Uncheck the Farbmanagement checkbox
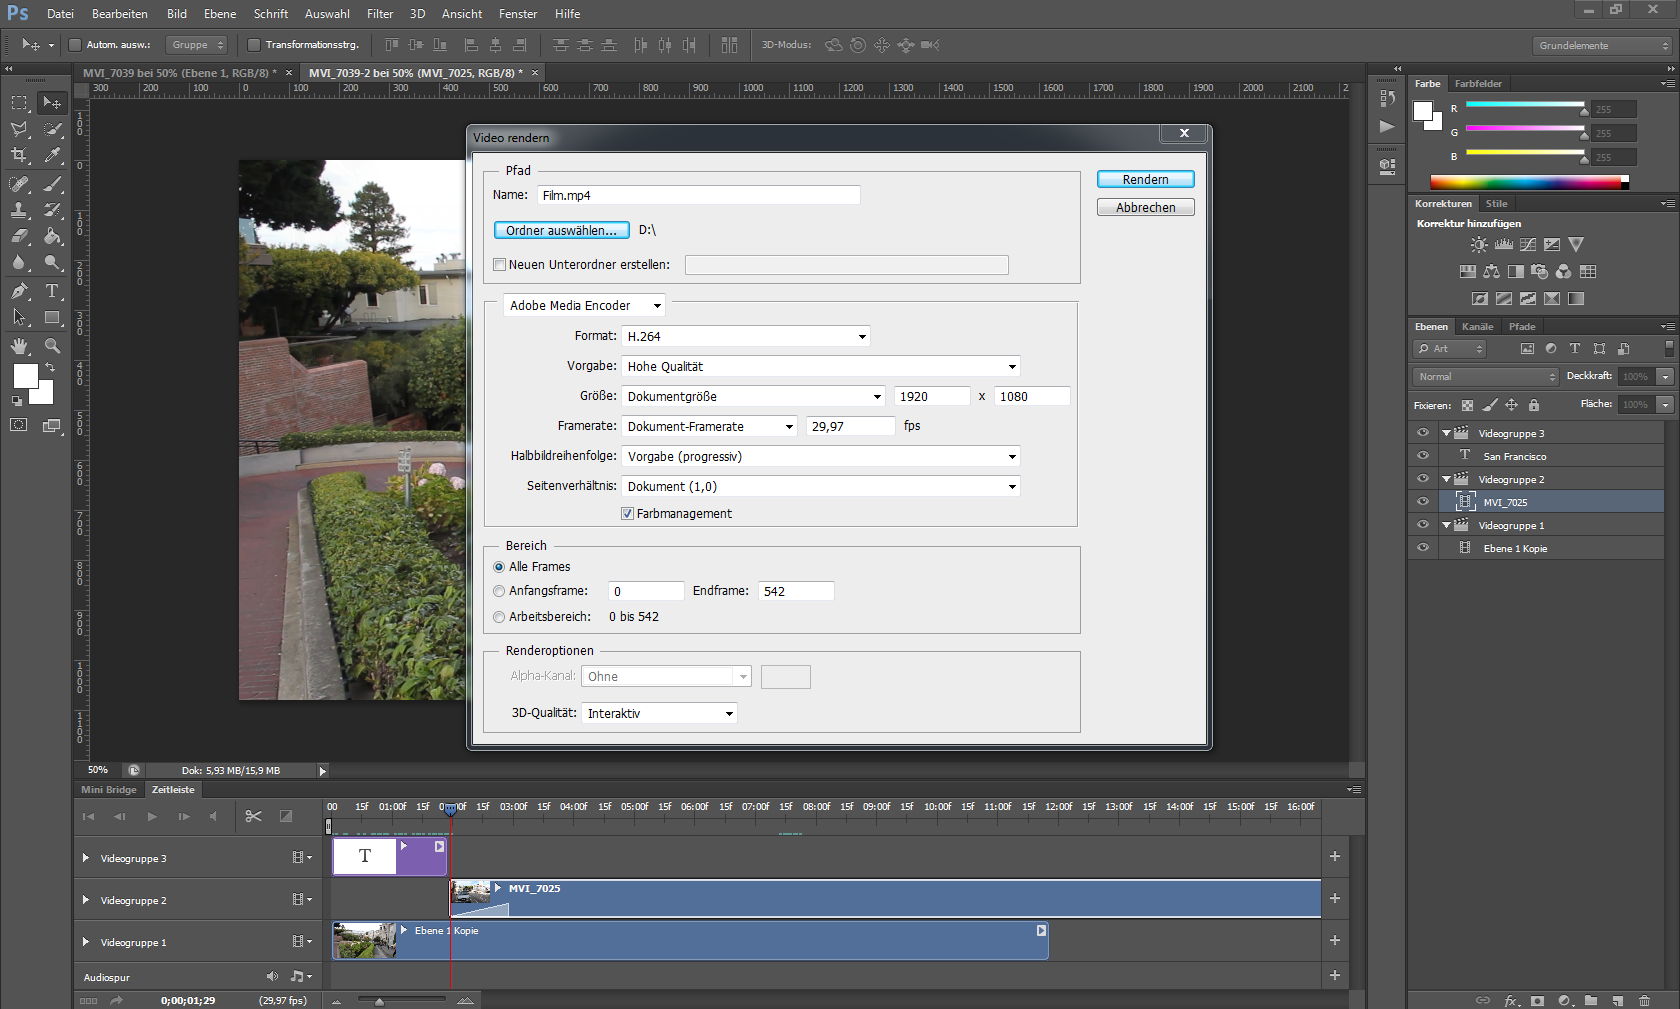Viewport: 1680px width, 1009px height. tap(628, 514)
